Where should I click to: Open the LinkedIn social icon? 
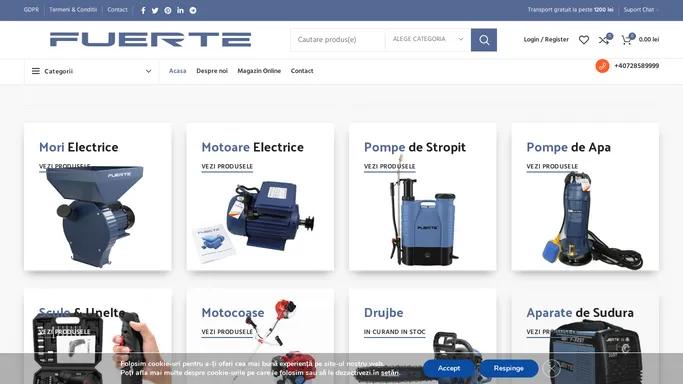[180, 10]
